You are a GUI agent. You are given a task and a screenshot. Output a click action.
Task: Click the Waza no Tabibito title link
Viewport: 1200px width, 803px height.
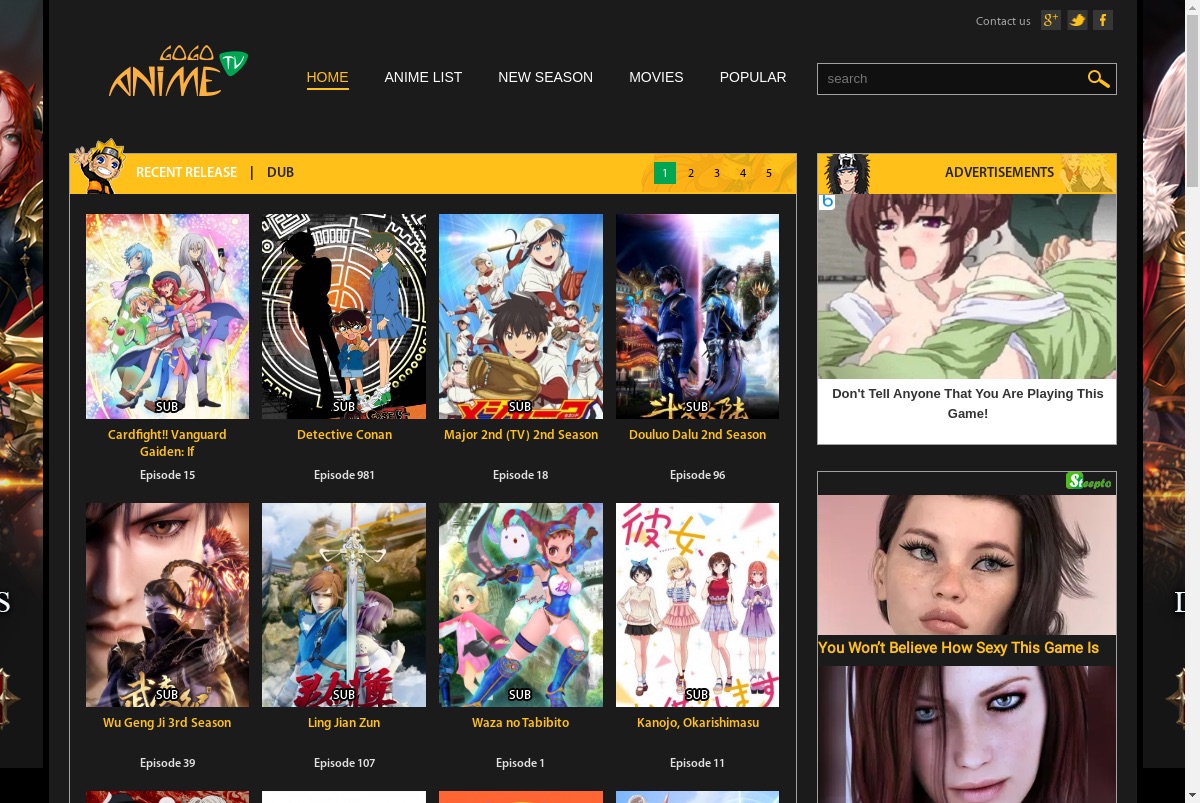point(521,723)
